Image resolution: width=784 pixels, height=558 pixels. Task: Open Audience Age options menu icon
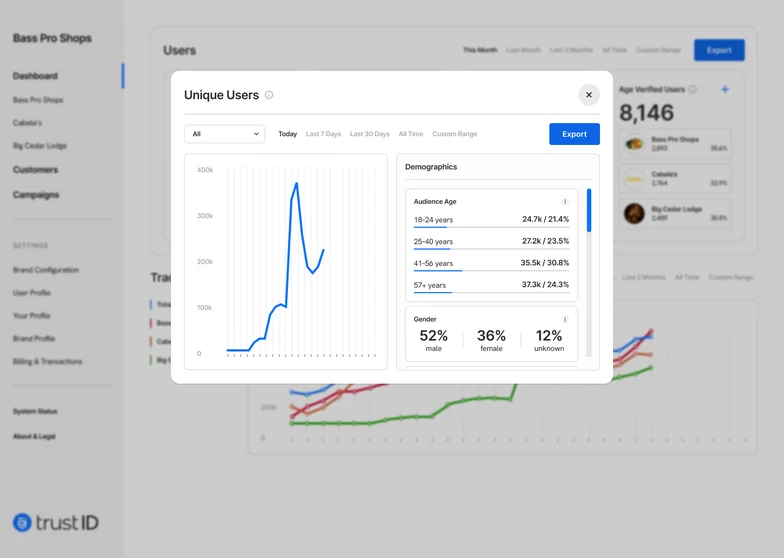pos(564,202)
